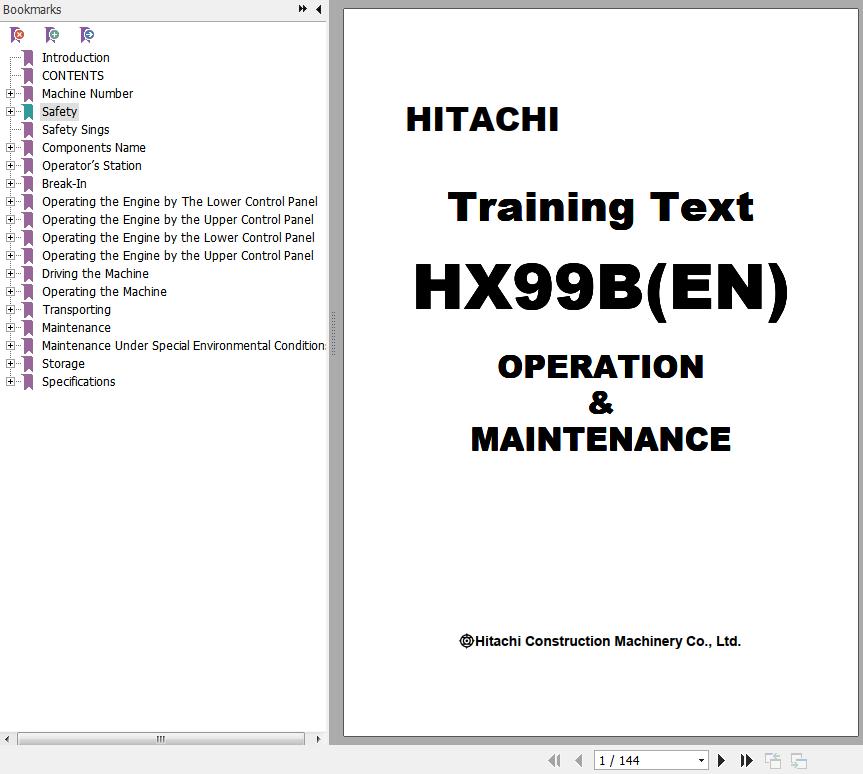Select the Operator's Station bookmark label
Image resolution: width=863 pixels, height=774 pixels.
pyautogui.click(x=92, y=166)
